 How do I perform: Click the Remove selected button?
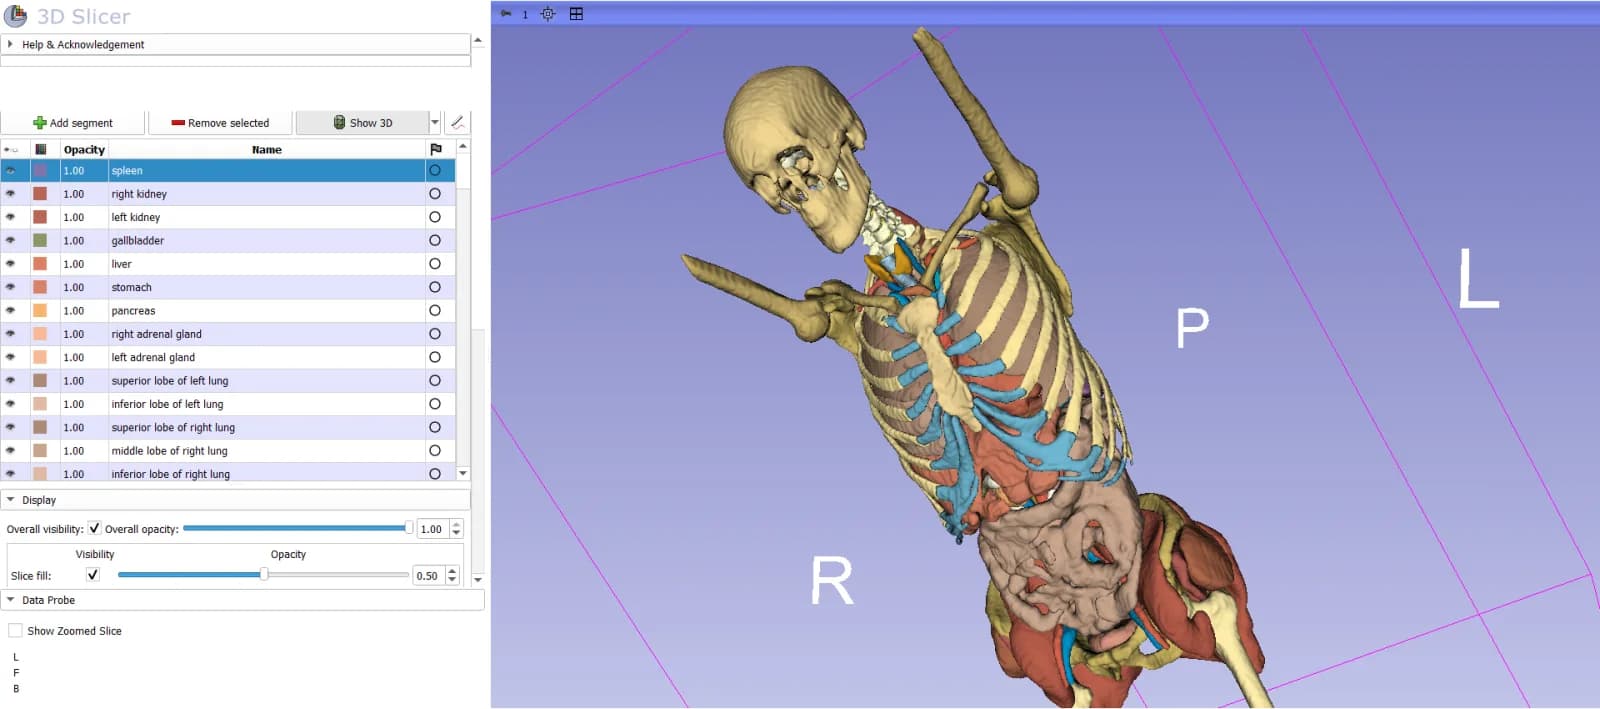pos(220,123)
